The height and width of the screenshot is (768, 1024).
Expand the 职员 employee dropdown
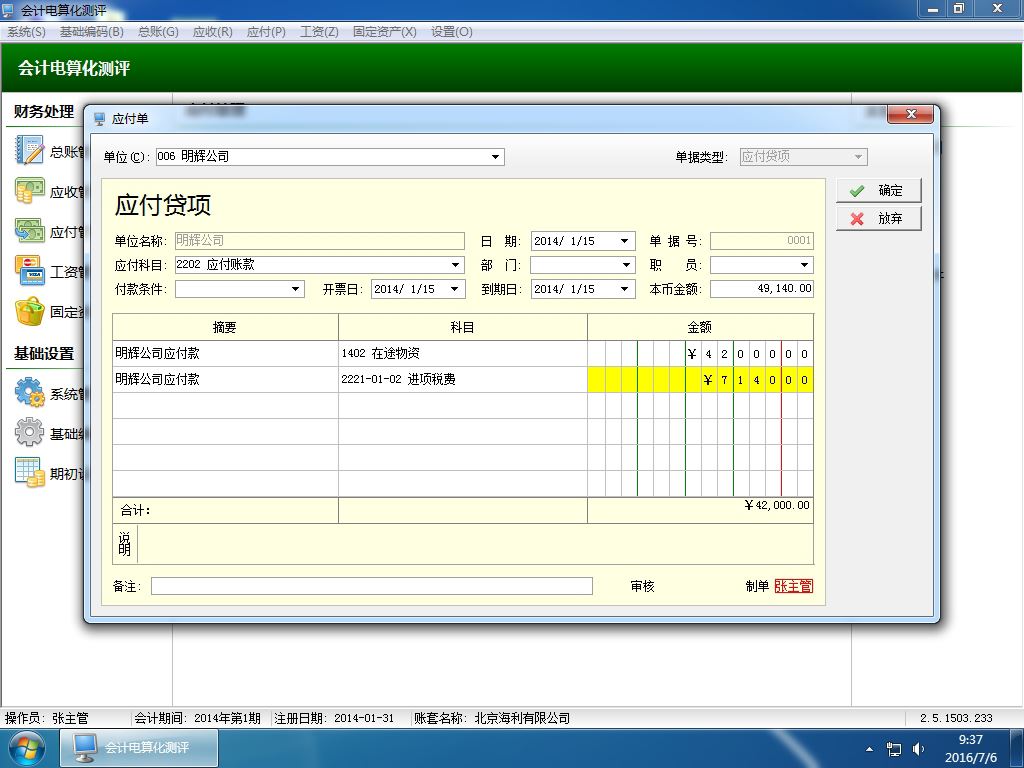[x=804, y=265]
